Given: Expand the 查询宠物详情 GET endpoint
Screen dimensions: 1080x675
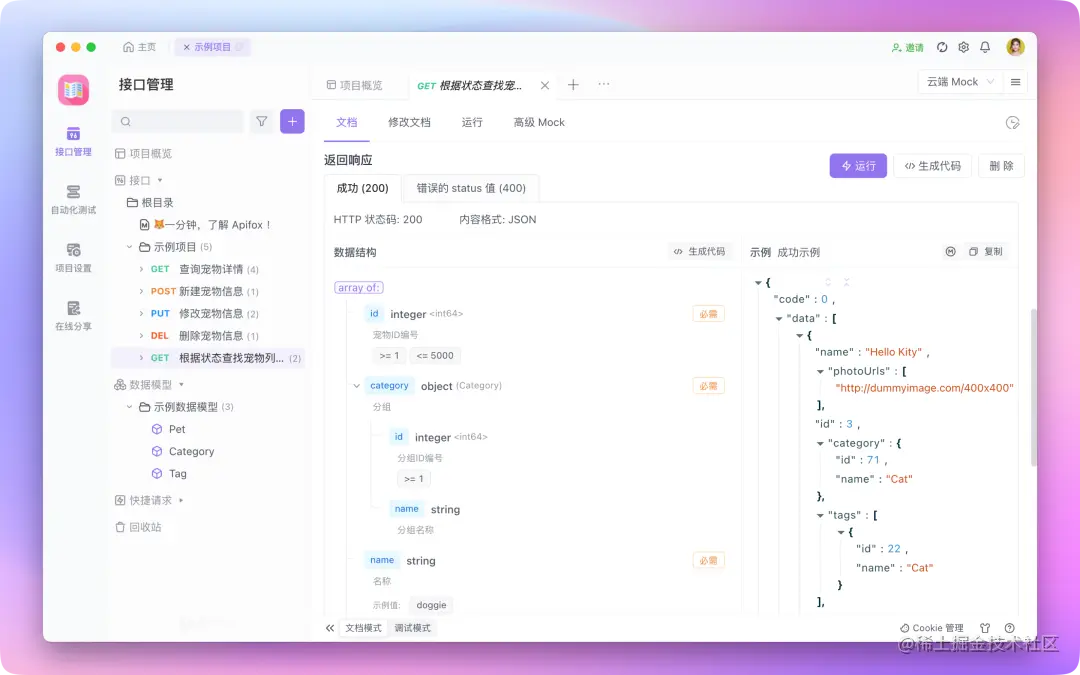Looking at the screenshot, I should pos(140,268).
